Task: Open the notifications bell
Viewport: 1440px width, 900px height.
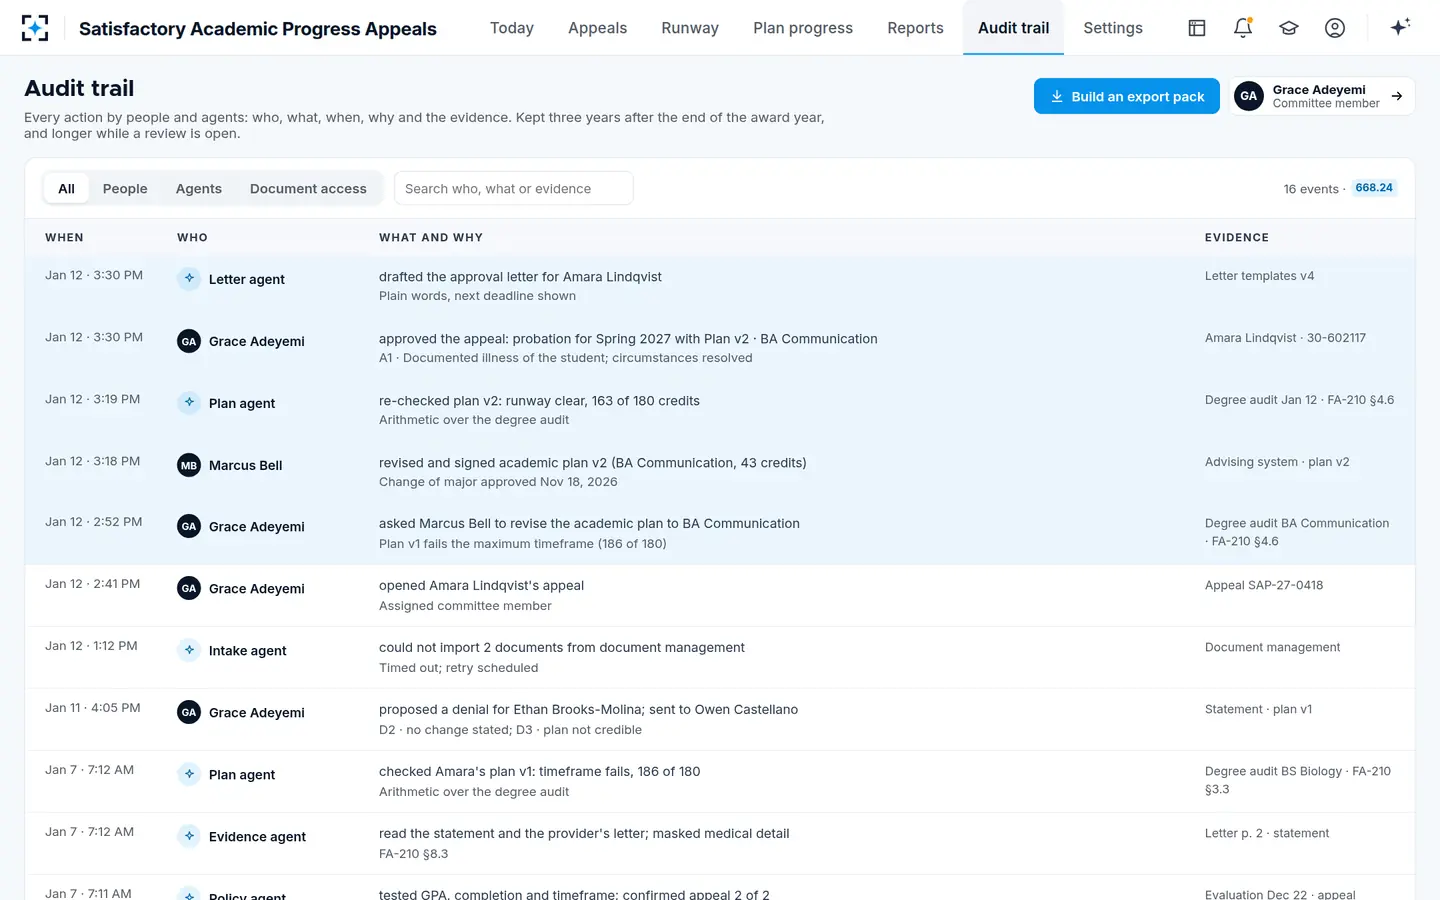Action: [1243, 28]
